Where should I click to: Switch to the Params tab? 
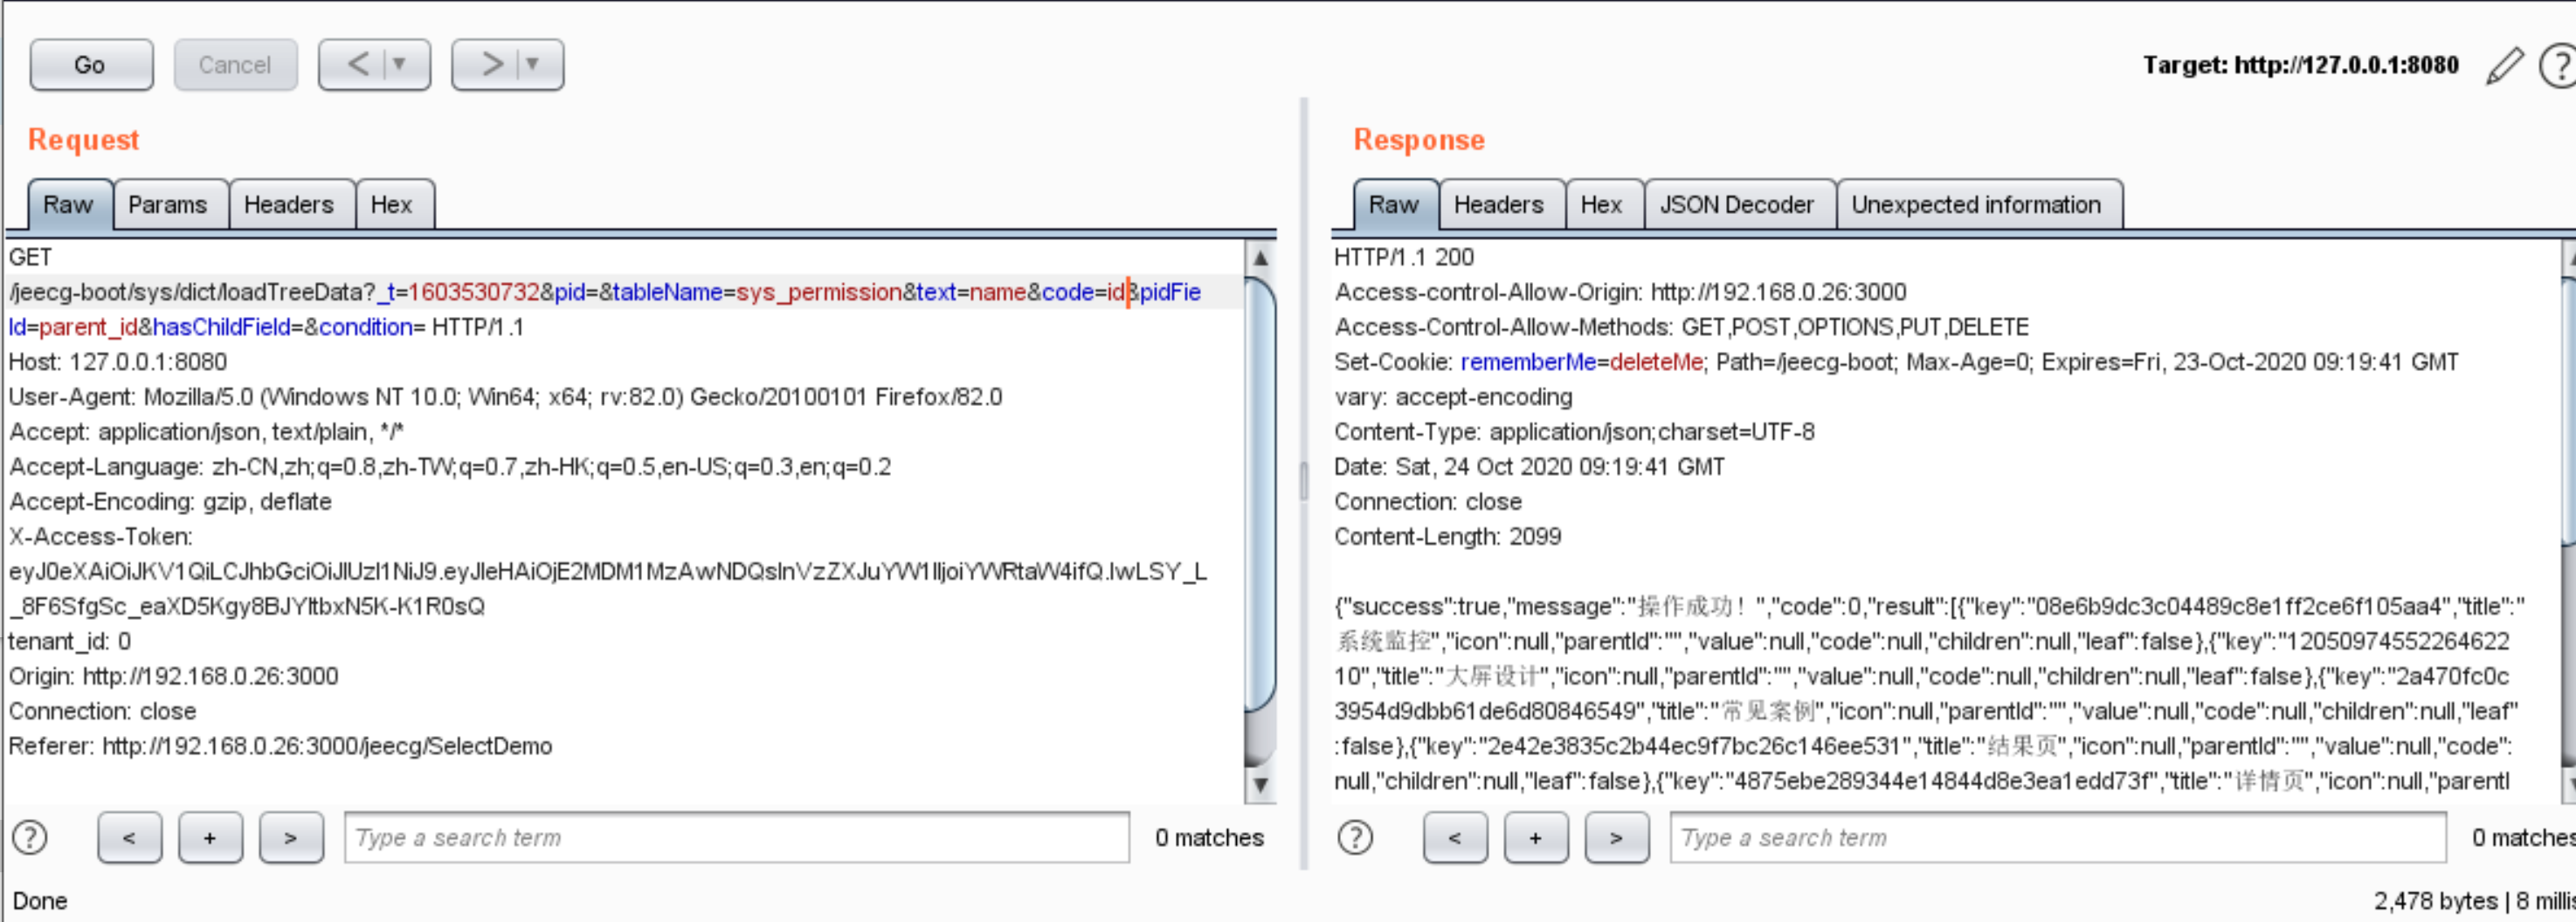(170, 204)
